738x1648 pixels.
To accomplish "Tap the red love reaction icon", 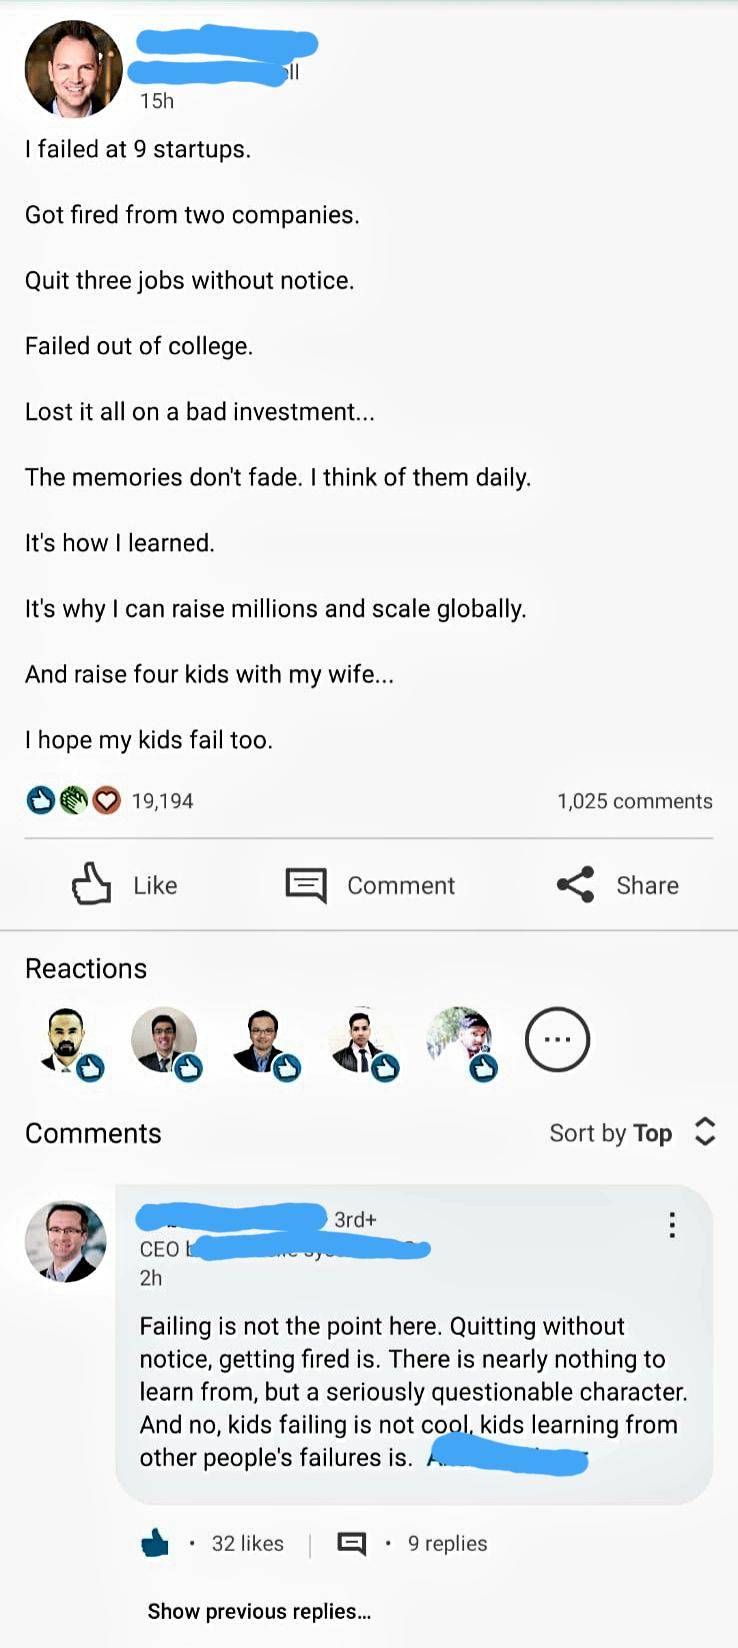I will (104, 800).
